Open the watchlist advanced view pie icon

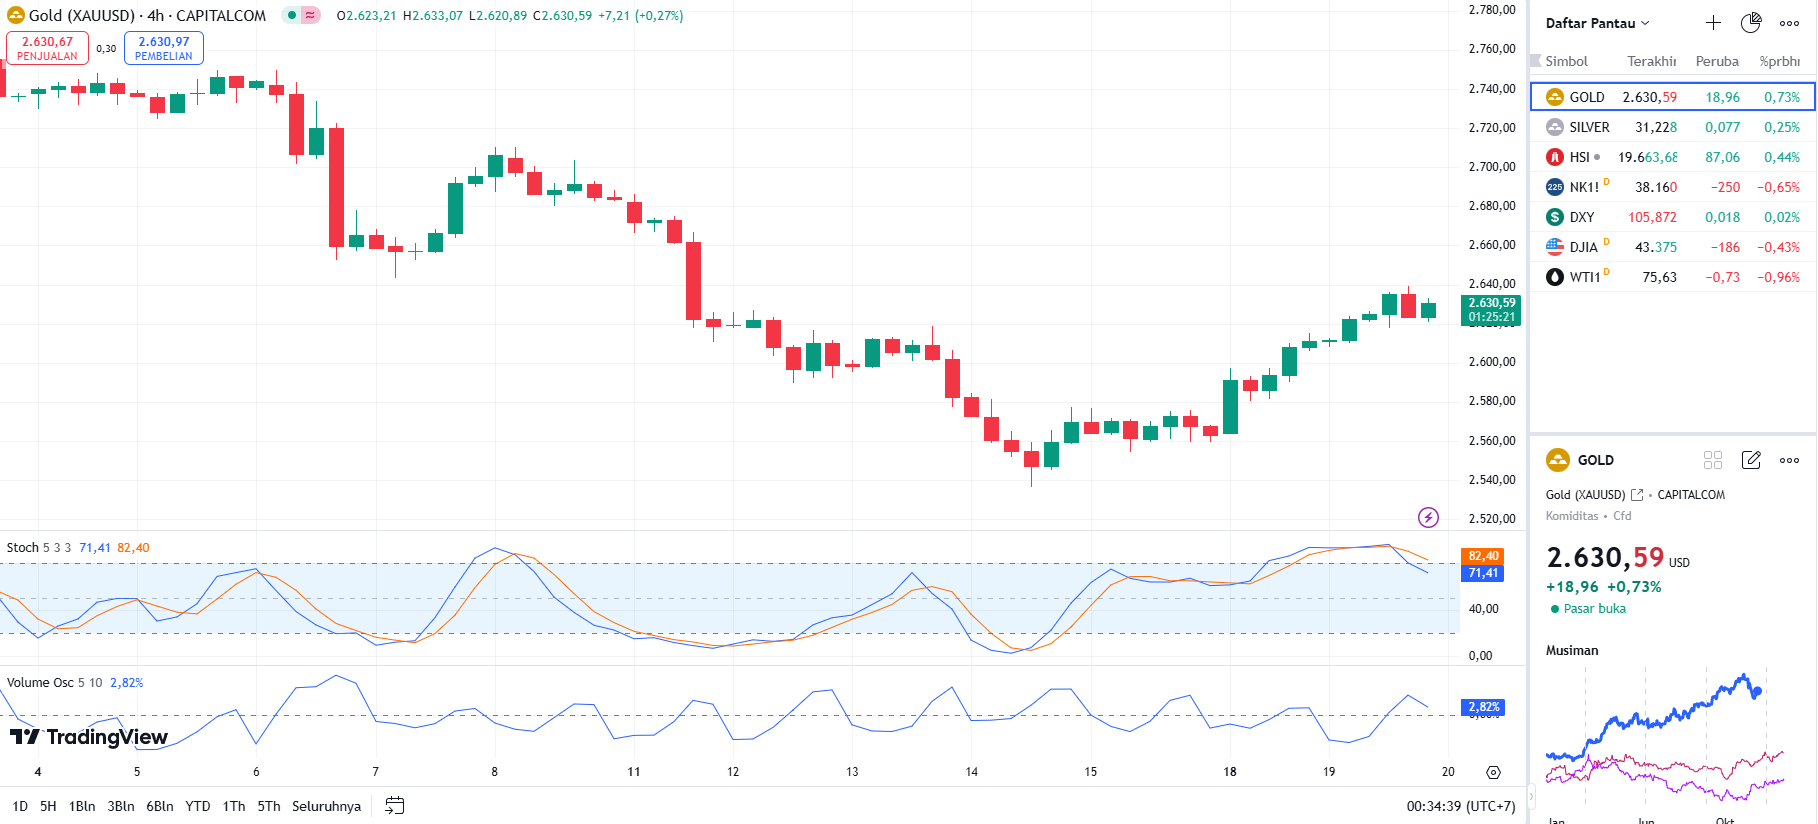coord(1751,23)
